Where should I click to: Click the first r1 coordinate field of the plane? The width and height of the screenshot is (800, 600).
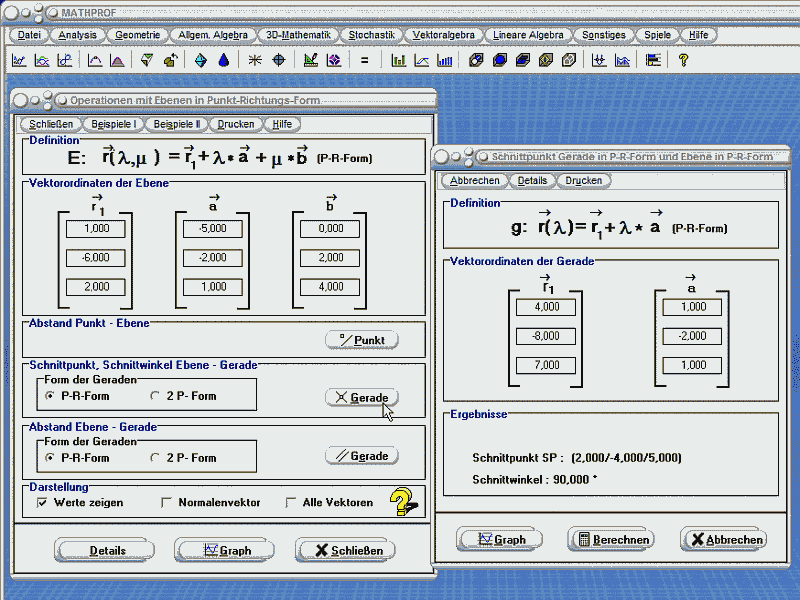(97, 229)
